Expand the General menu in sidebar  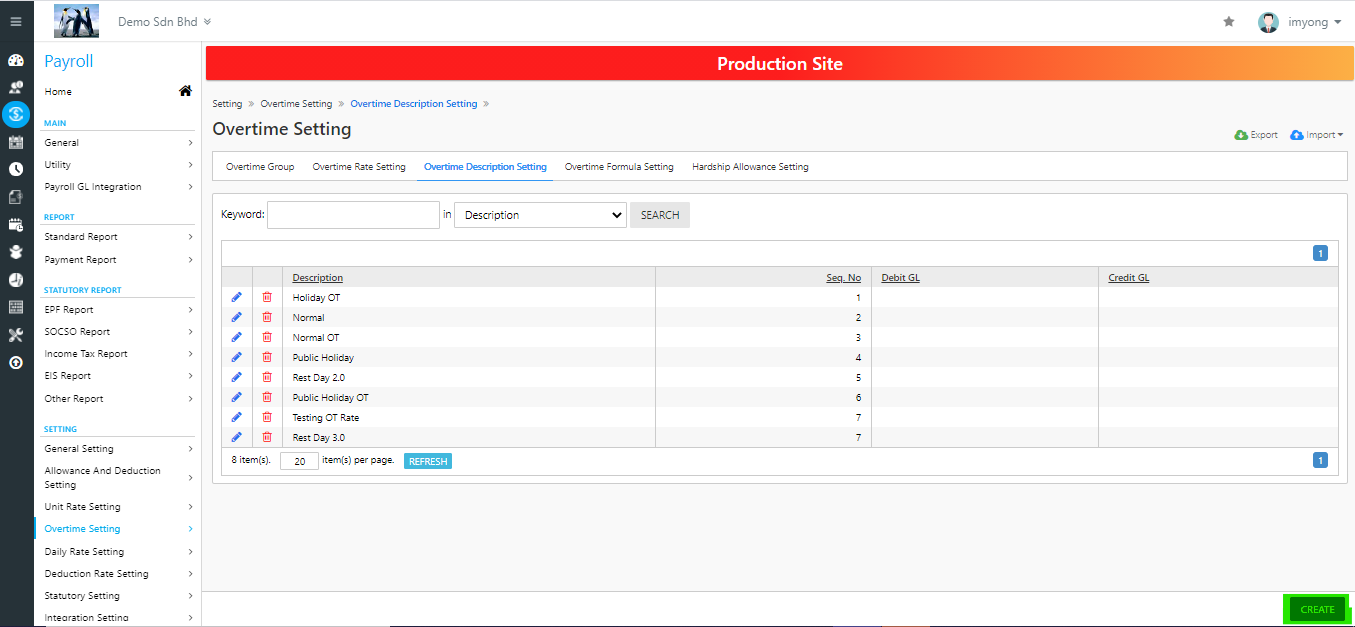coord(118,143)
